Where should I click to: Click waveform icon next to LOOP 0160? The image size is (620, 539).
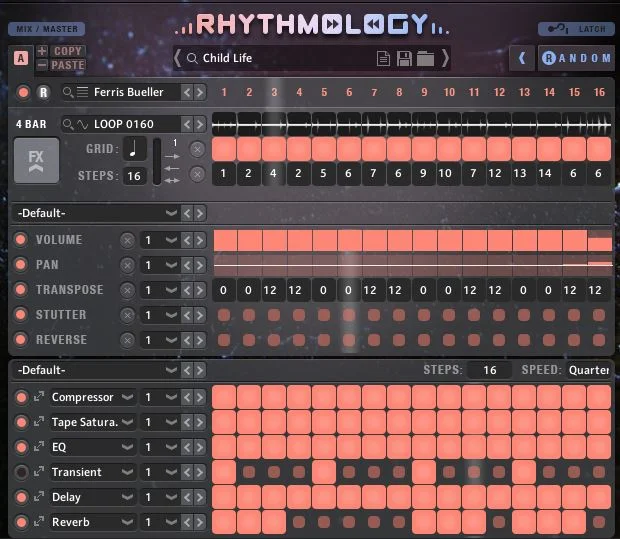pyautogui.click(x=82, y=124)
